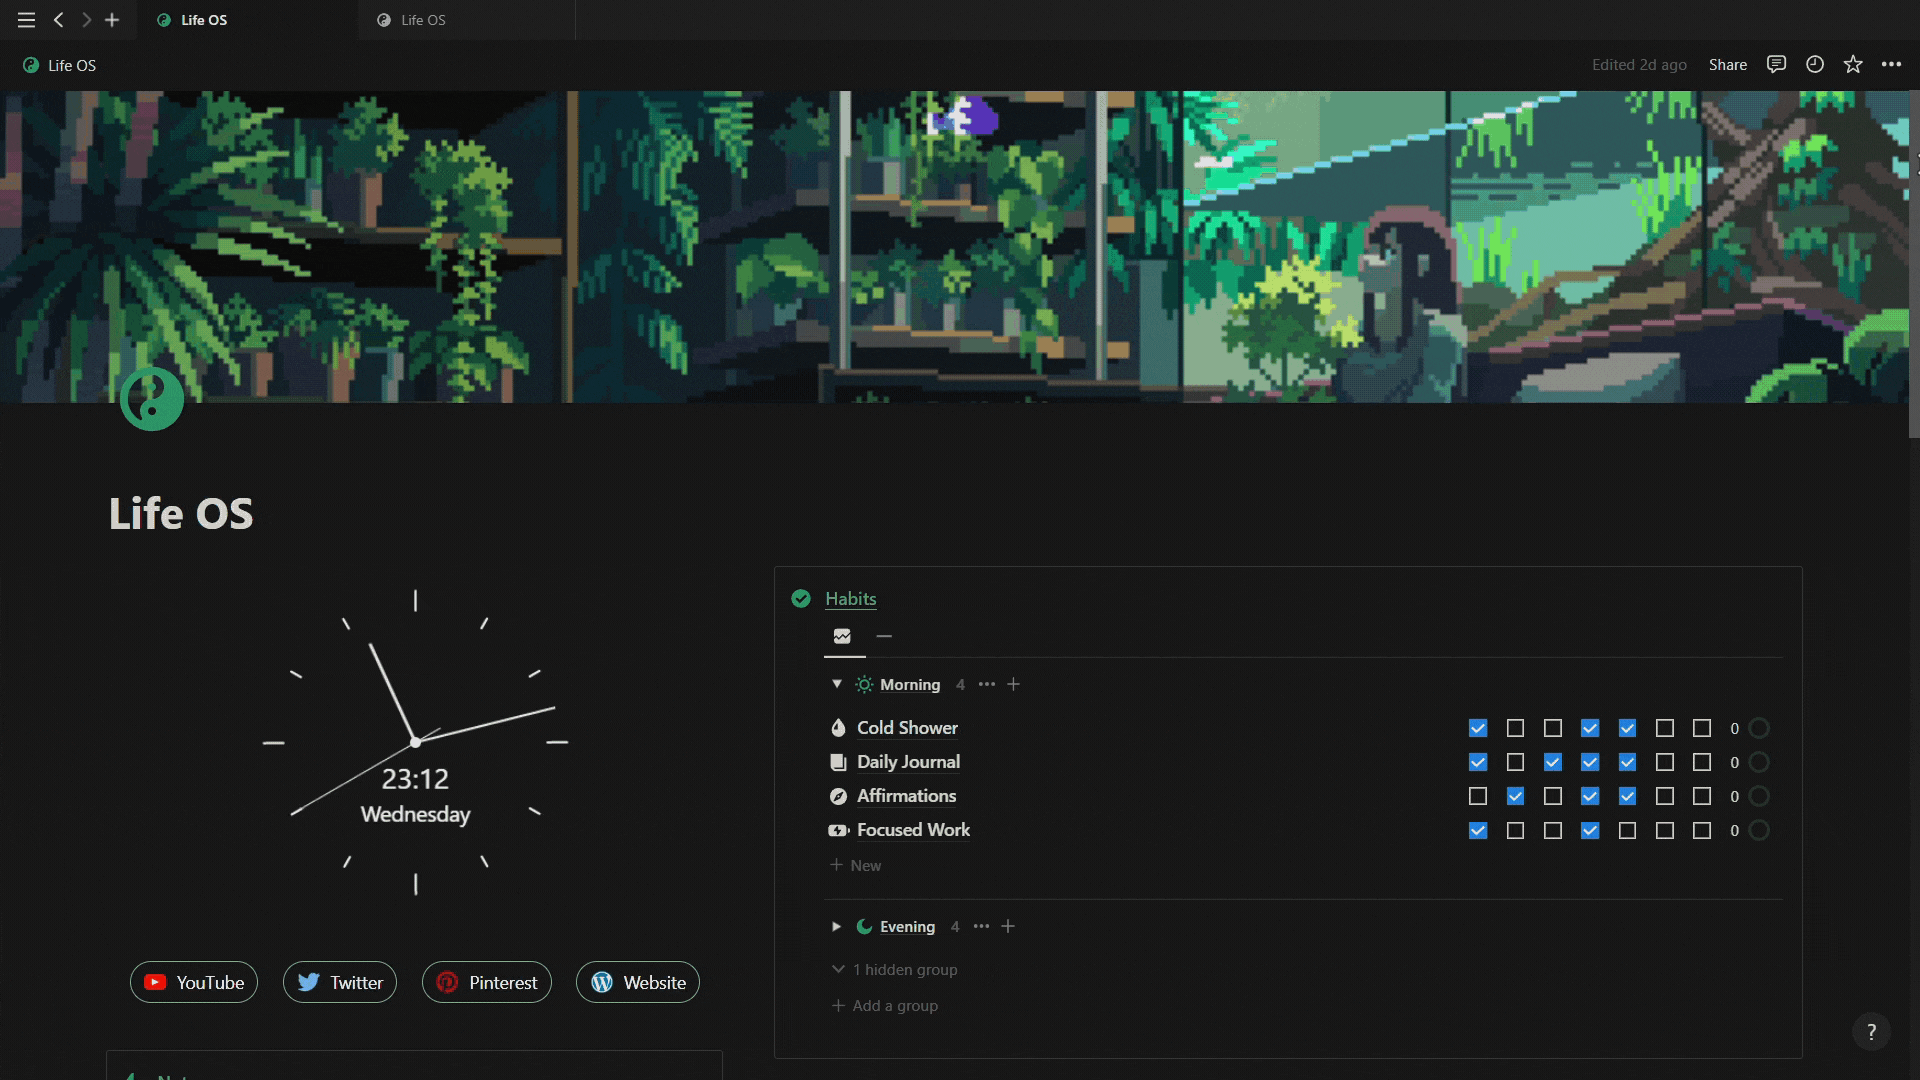Open a new tab with plus icon
This screenshot has width=1920, height=1080.
(112, 20)
